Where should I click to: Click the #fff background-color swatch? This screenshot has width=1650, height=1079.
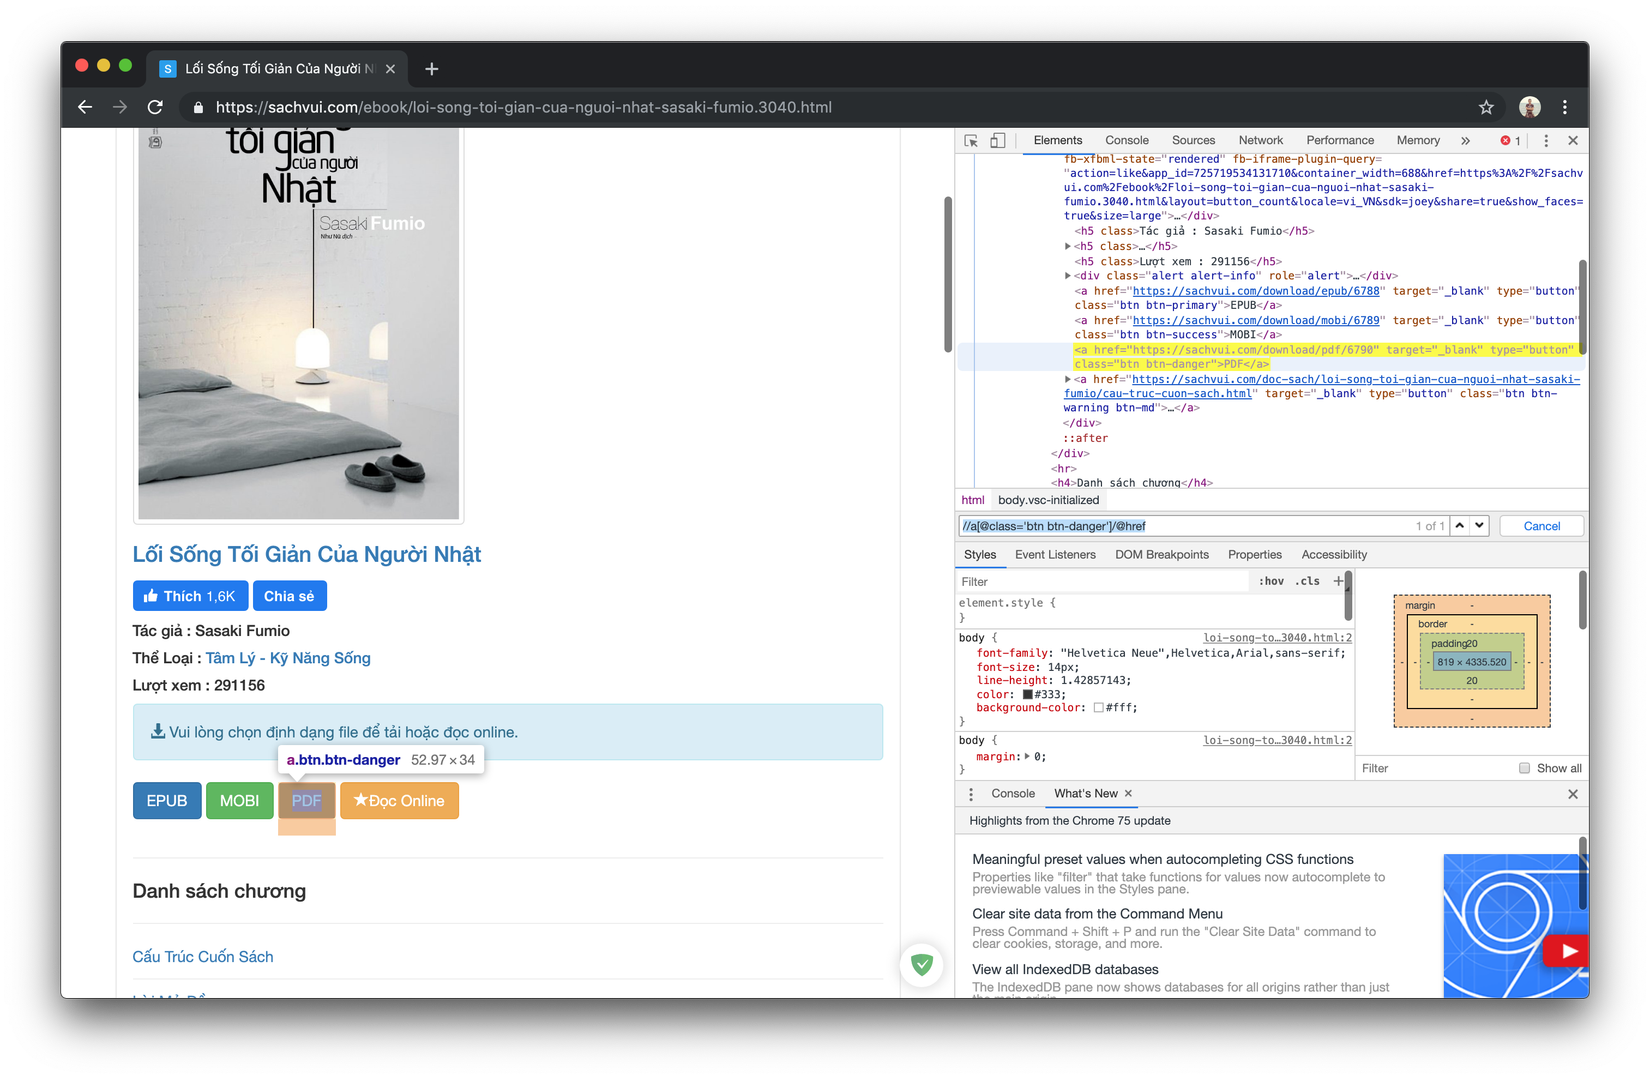[x=1098, y=708]
